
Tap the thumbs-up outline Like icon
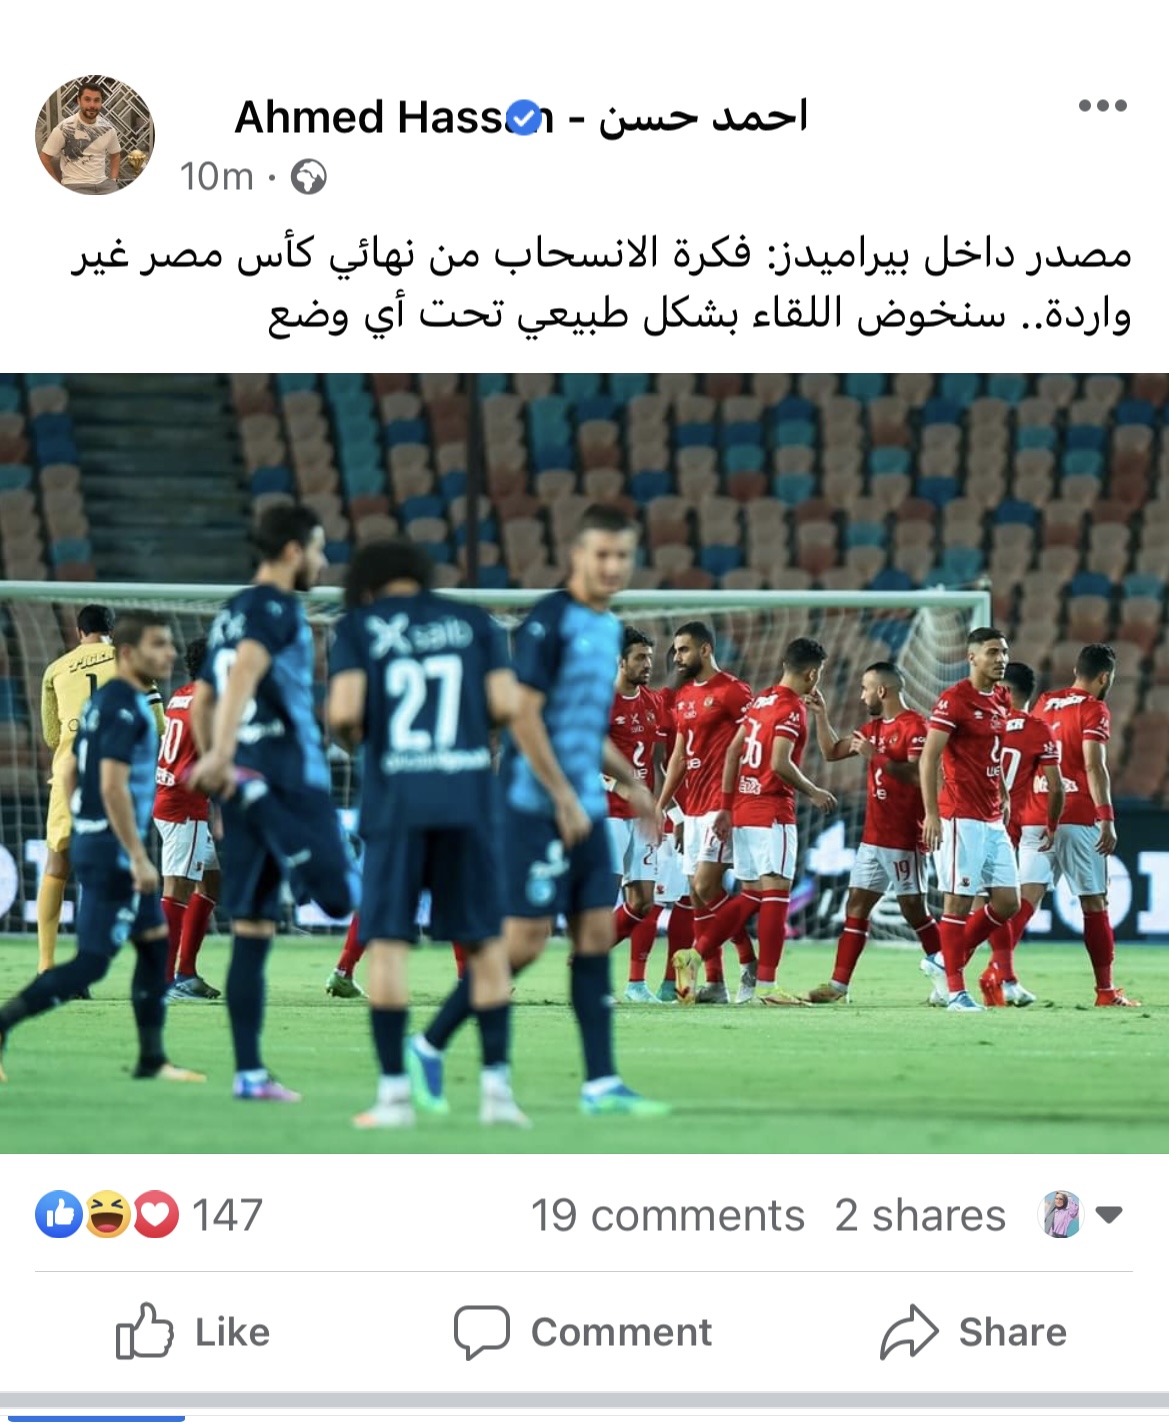point(145,1331)
